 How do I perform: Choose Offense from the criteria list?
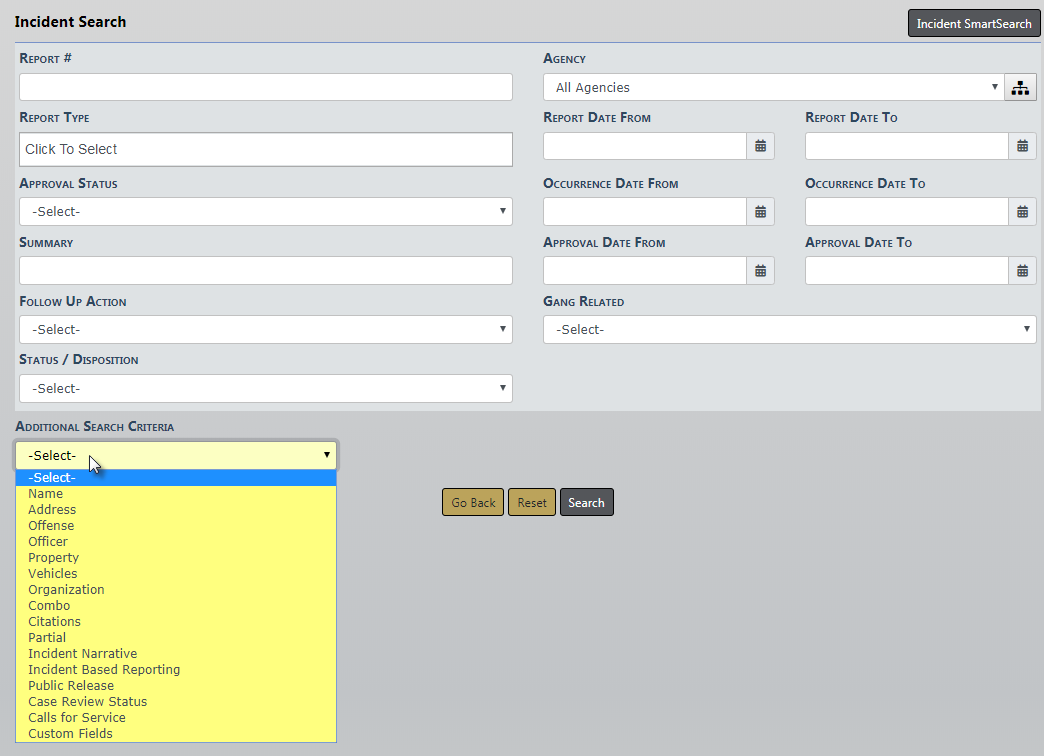pyautogui.click(x=51, y=526)
